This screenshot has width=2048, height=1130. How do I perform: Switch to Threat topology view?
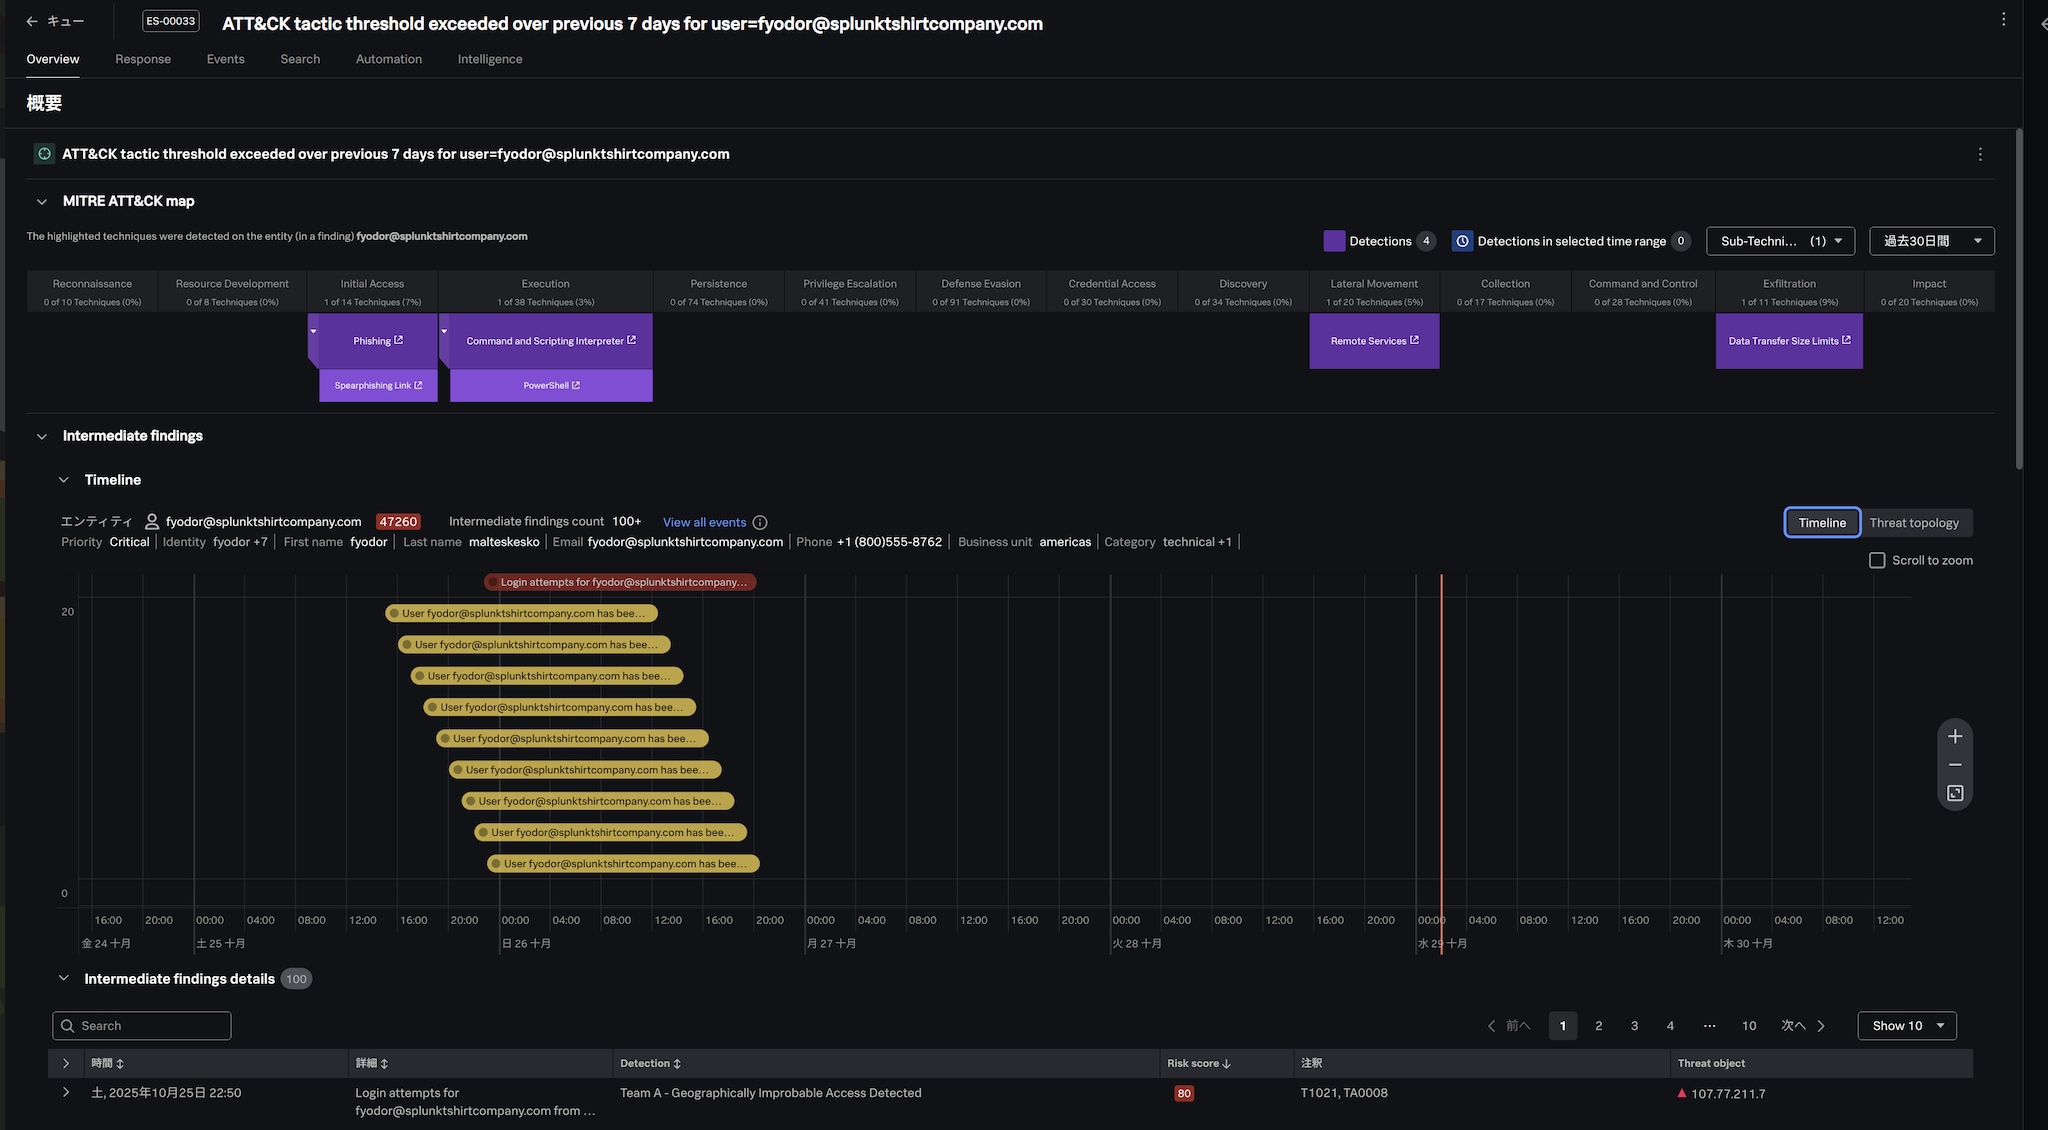pos(1914,522)
